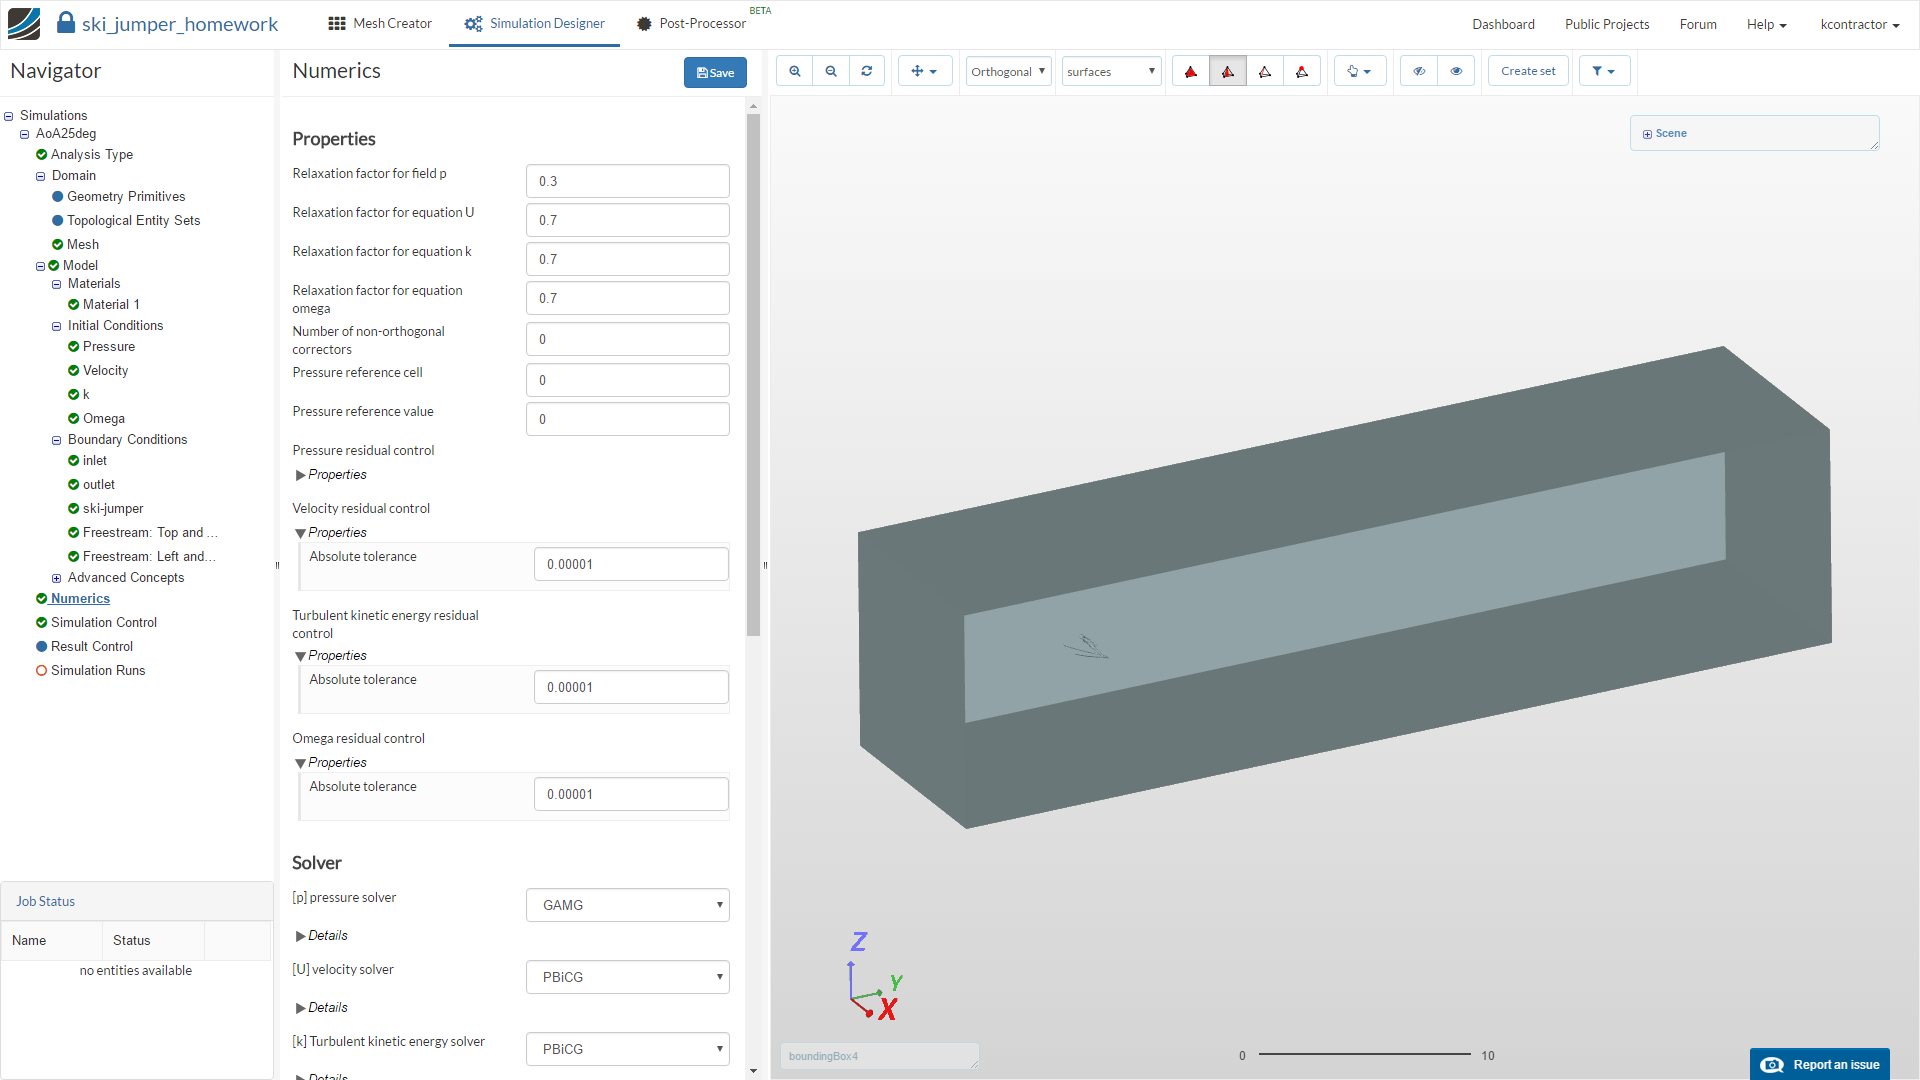Image resolution: width=1920 pixels, height=1080 pixels.
Task: Open the filter funnel dropdown
Action: 1604,71
